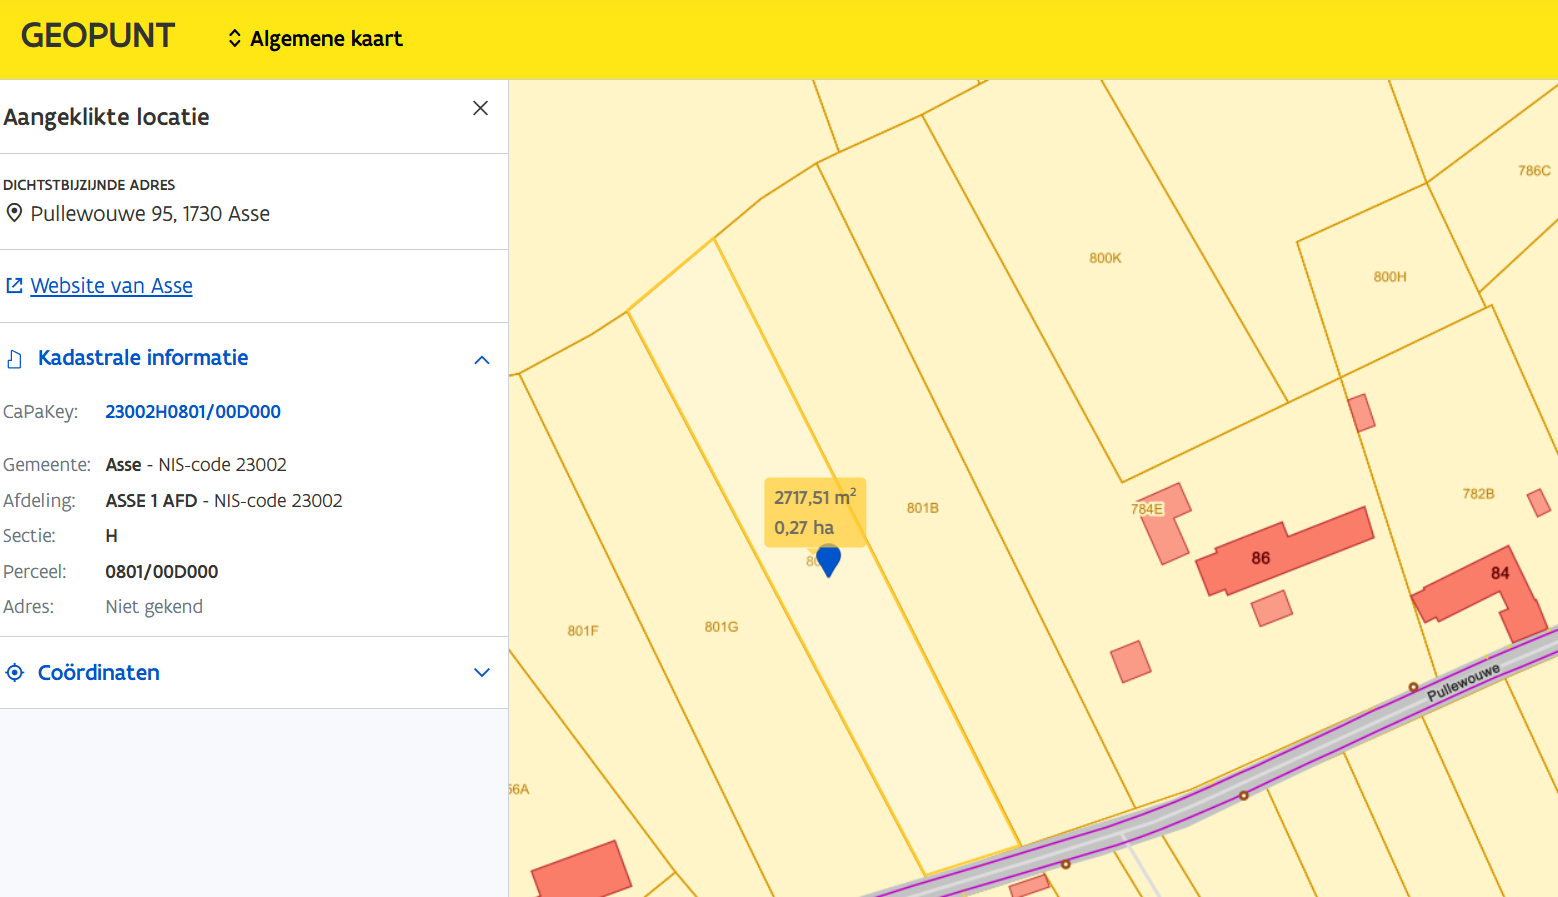The width and height of the screenshot is (1558, 897).
Task: Expand the Coördinaten section chevron
Action: click(x=481, y=673)
